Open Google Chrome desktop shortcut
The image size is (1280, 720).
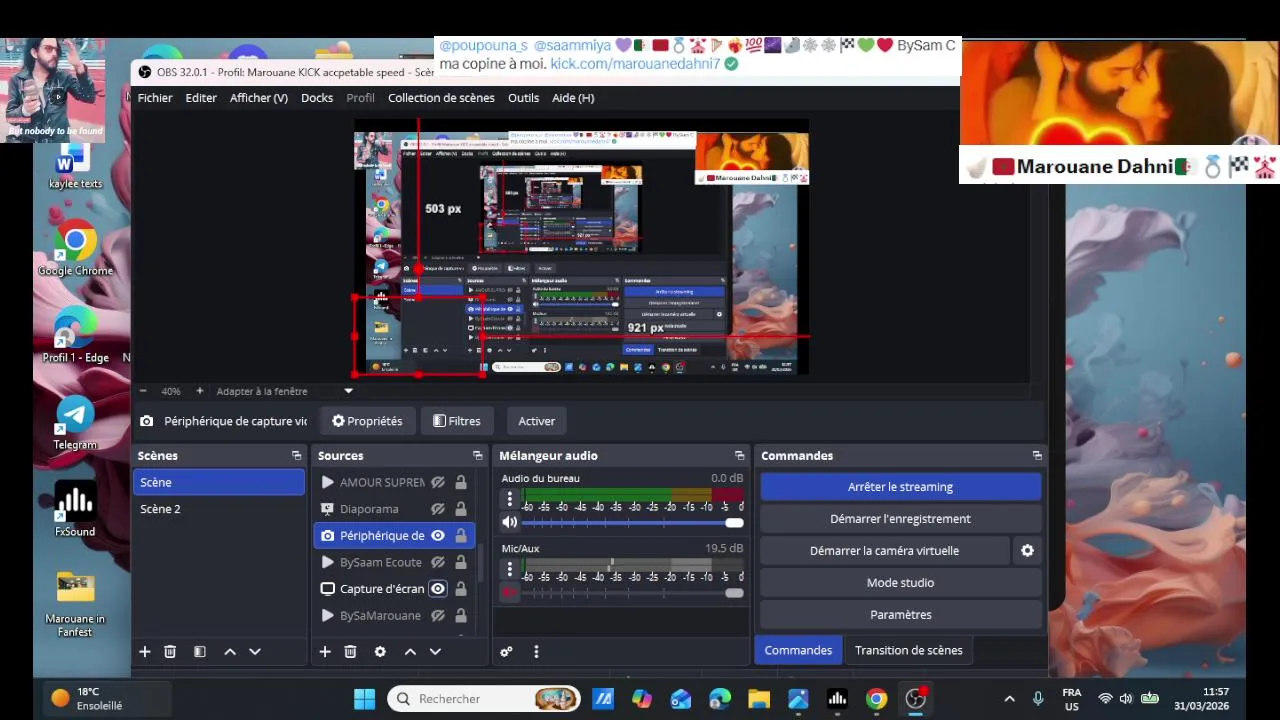coord(75,250)
